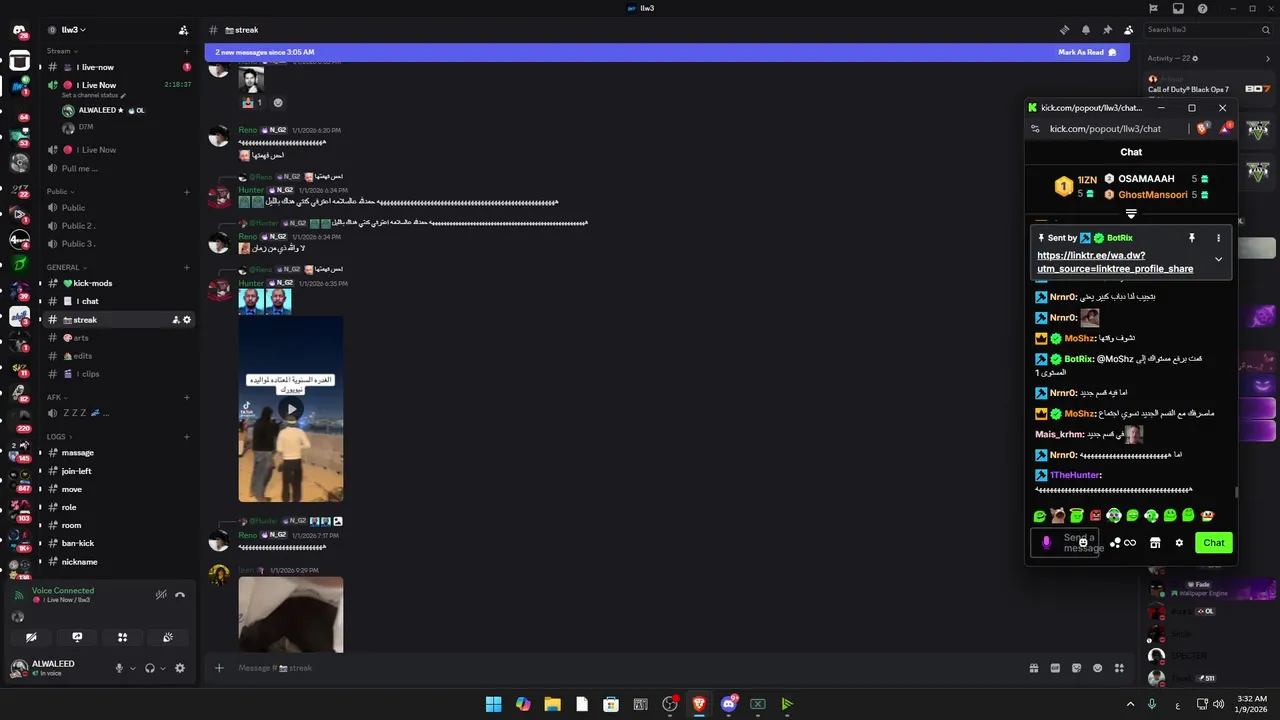Collapse the Public category

pos(60,191)
